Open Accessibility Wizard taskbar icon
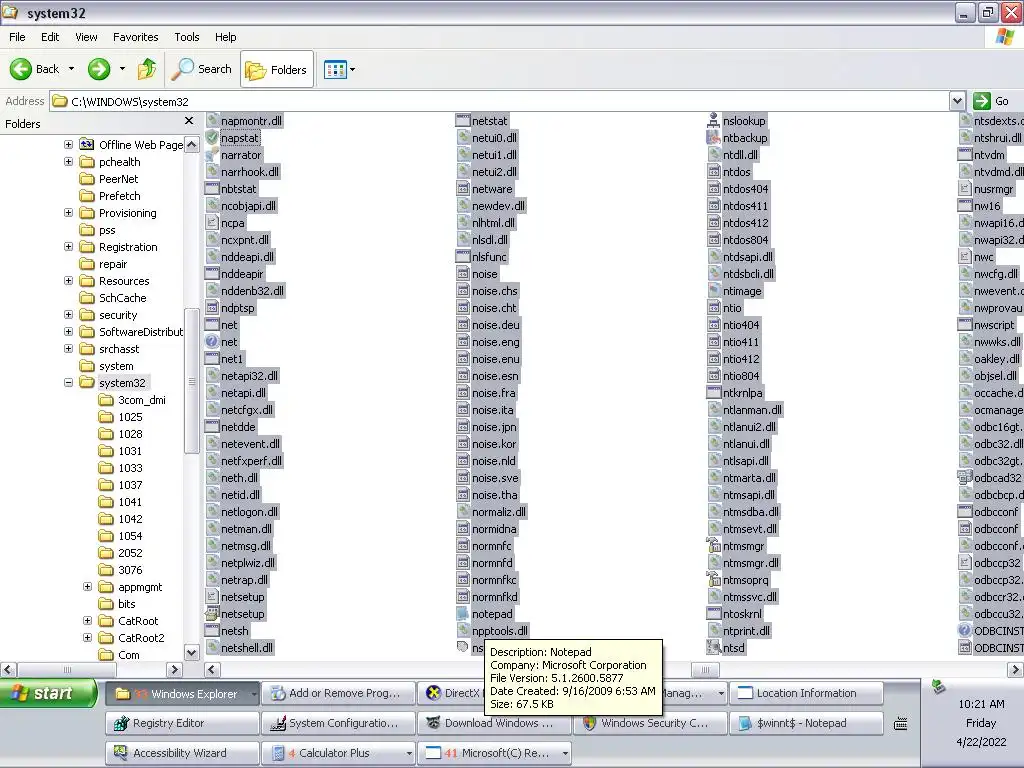Screen dimensions: 1024x768 point(121,753)
